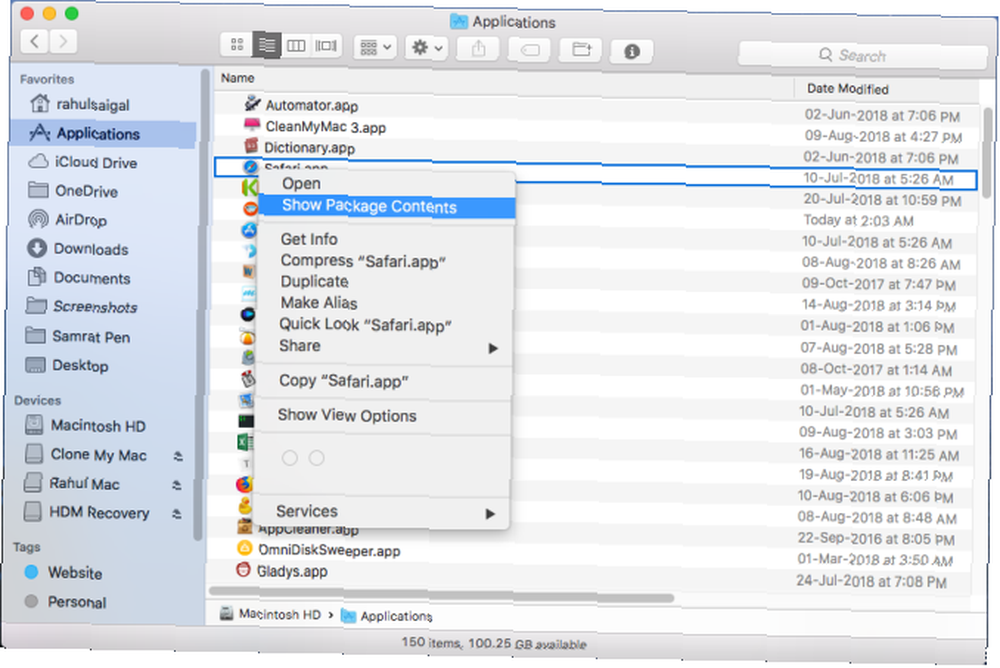Screen dimensions: 1000x668
Task: Switch to list view in toolbar
Action: pyautogui.click(x=267, y=45)
